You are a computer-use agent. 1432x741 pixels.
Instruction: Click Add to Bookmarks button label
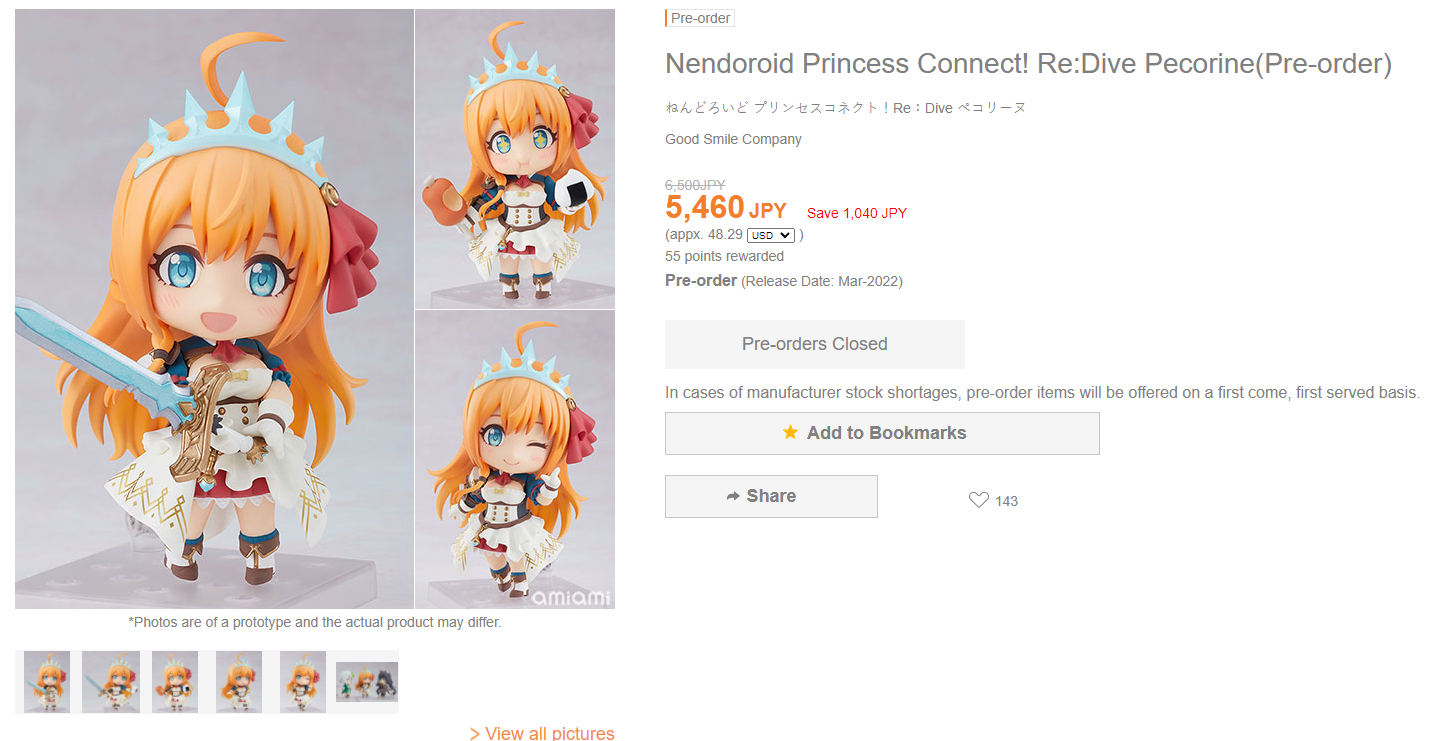886,433
